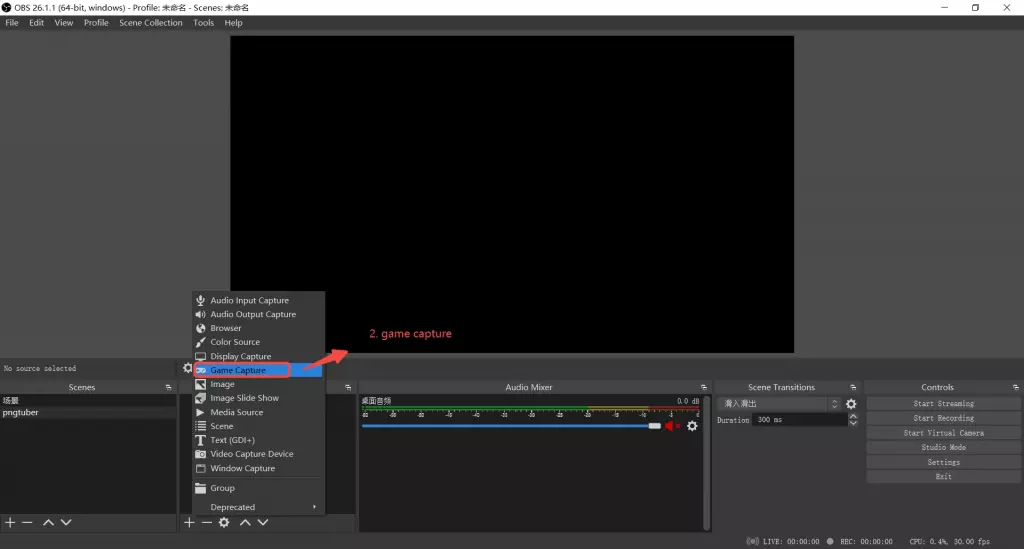Image resolution: width=1024 pixels, height=549 pixels.
Task: Click the Exit button
Action: click(x=943, y=477)
